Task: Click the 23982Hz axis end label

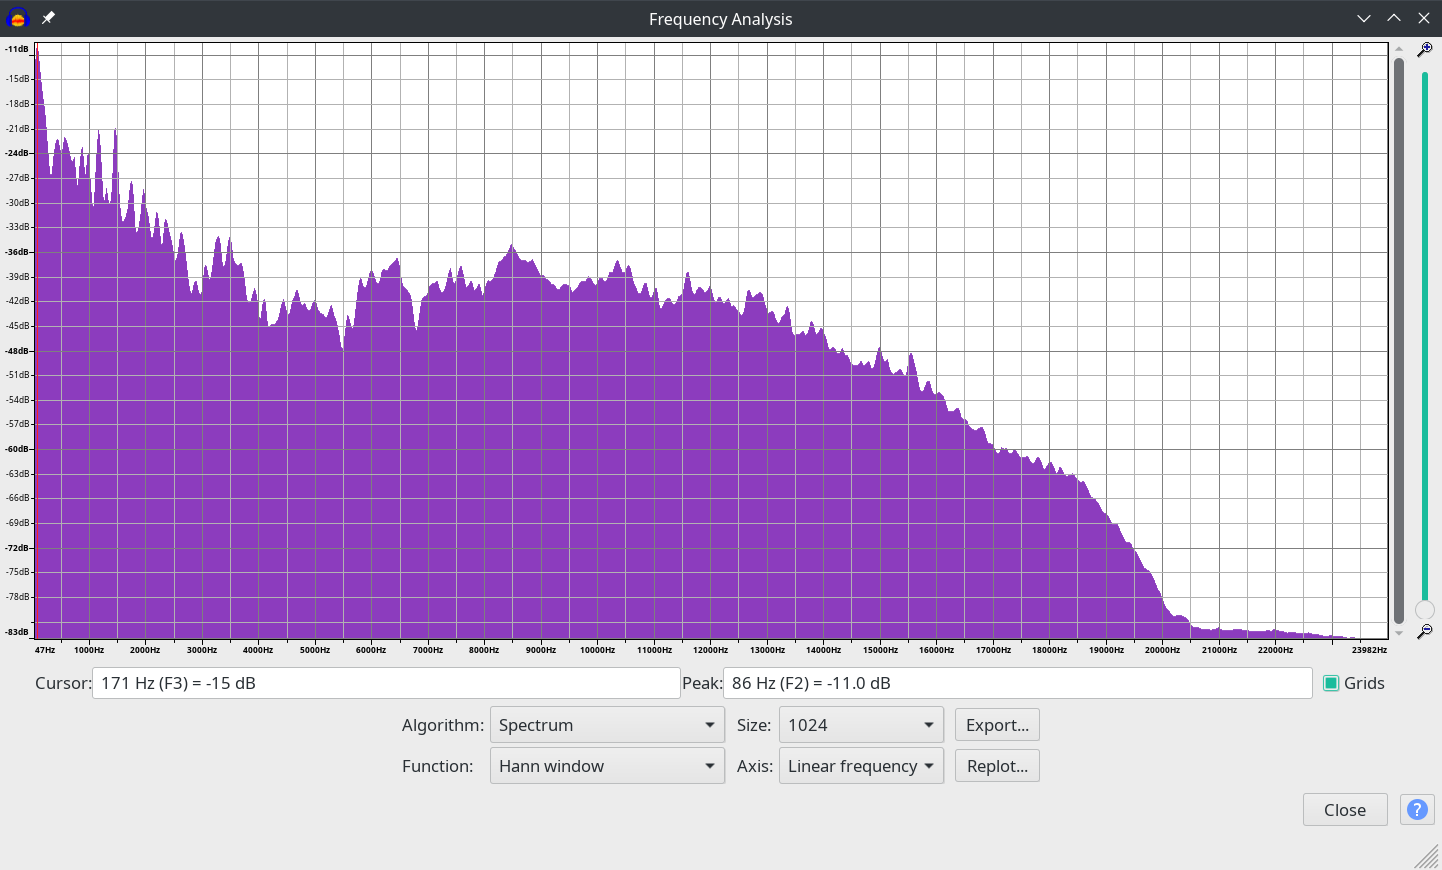Action: pos(1369,650)
